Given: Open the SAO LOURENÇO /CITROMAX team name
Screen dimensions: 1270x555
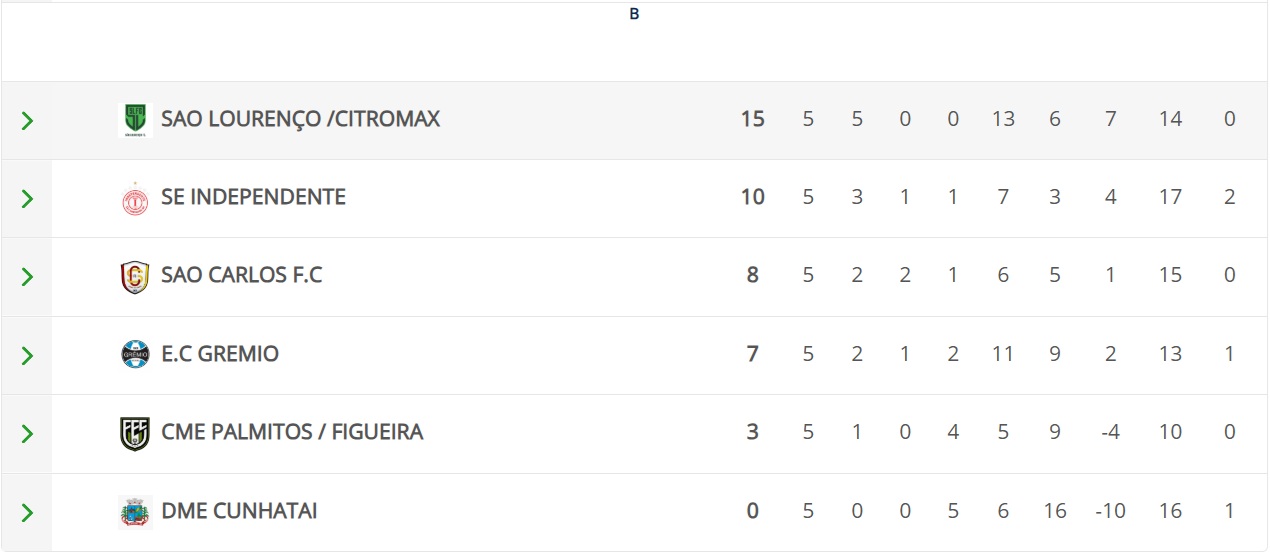Looking at the screenshot, I should pyautogui.click(x=300, y=119).
